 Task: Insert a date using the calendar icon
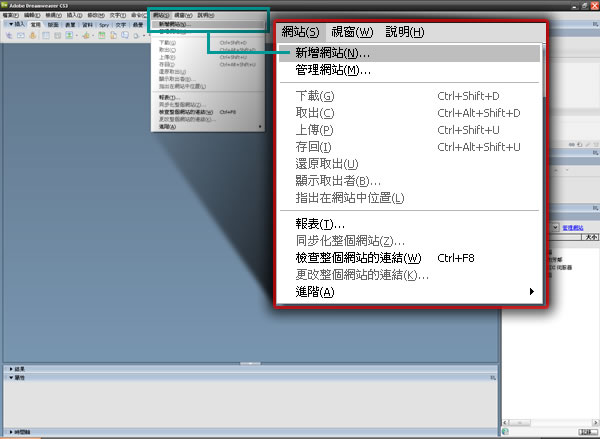coord(101,35)
